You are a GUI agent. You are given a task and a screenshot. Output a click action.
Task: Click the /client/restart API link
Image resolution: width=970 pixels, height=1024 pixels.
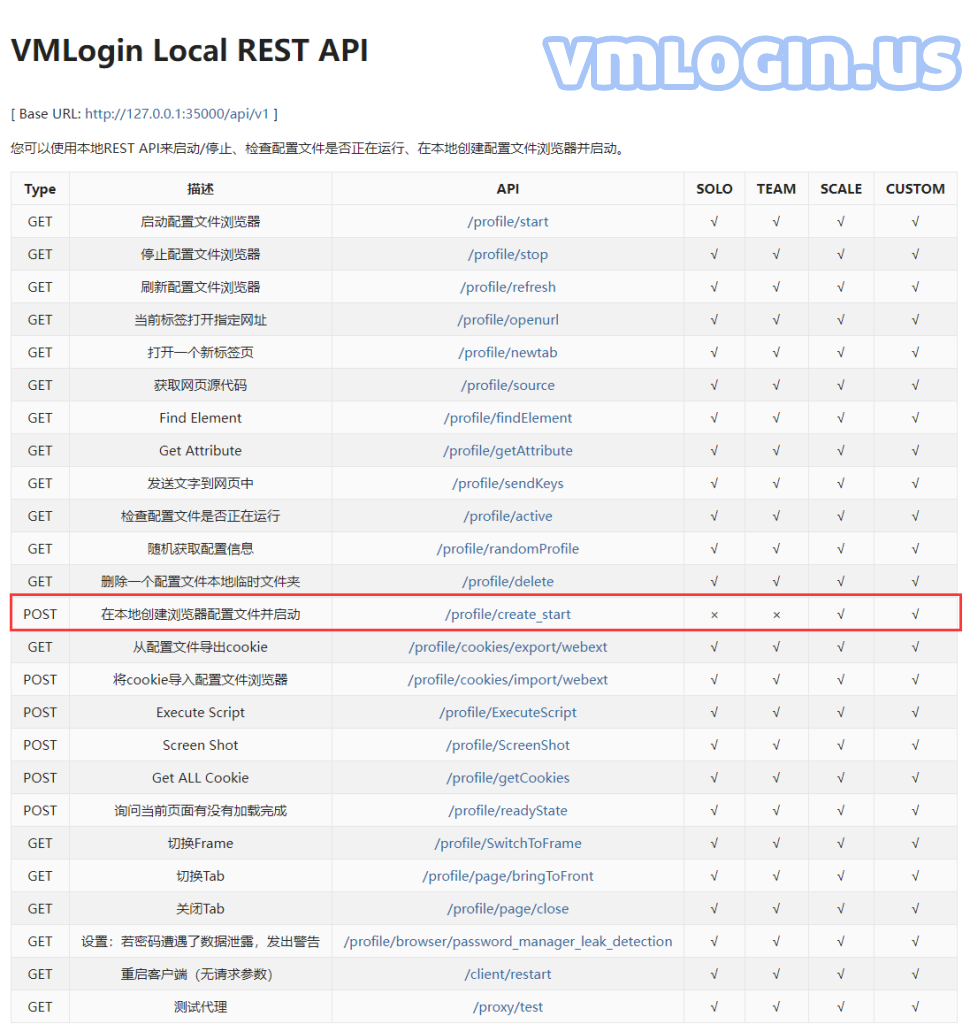point(508,974)
